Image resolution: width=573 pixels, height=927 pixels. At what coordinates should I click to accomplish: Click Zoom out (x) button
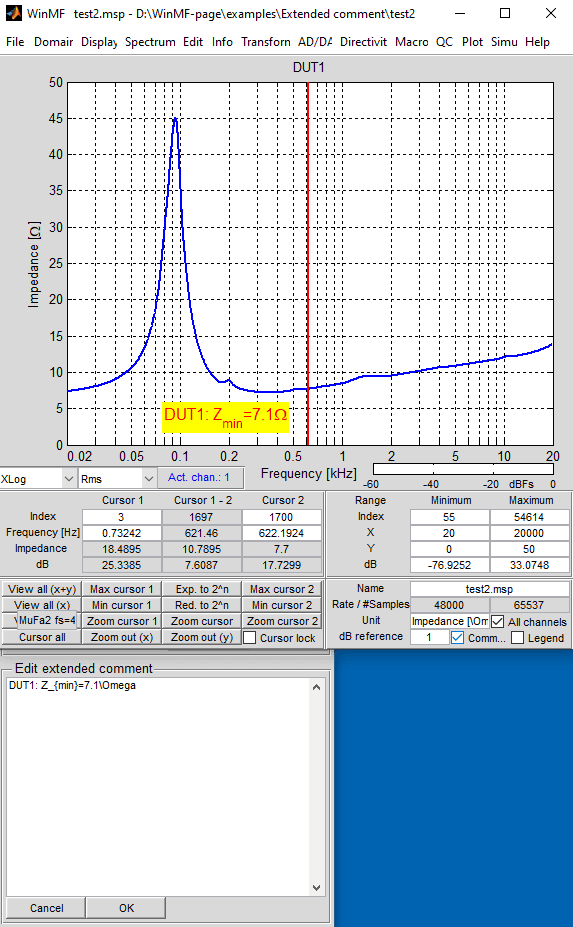(122, 637)
